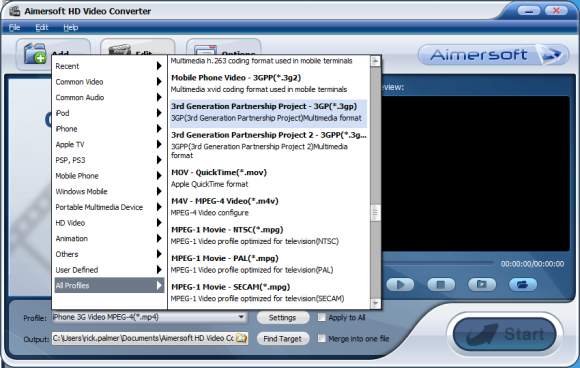Screen dimensions: 580x368
Task: Open the Profile dropdown combo box
Action: (x=149, y=317)
